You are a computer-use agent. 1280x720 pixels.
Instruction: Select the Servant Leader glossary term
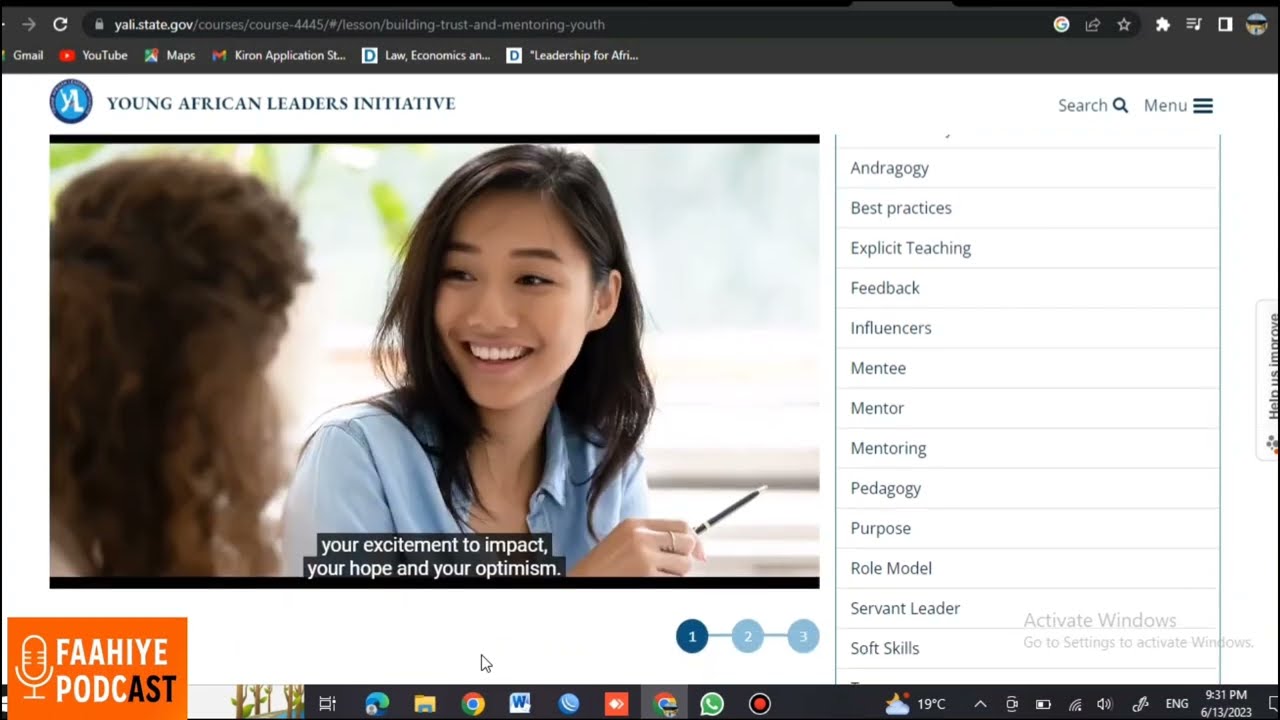tap(1028, 608)
